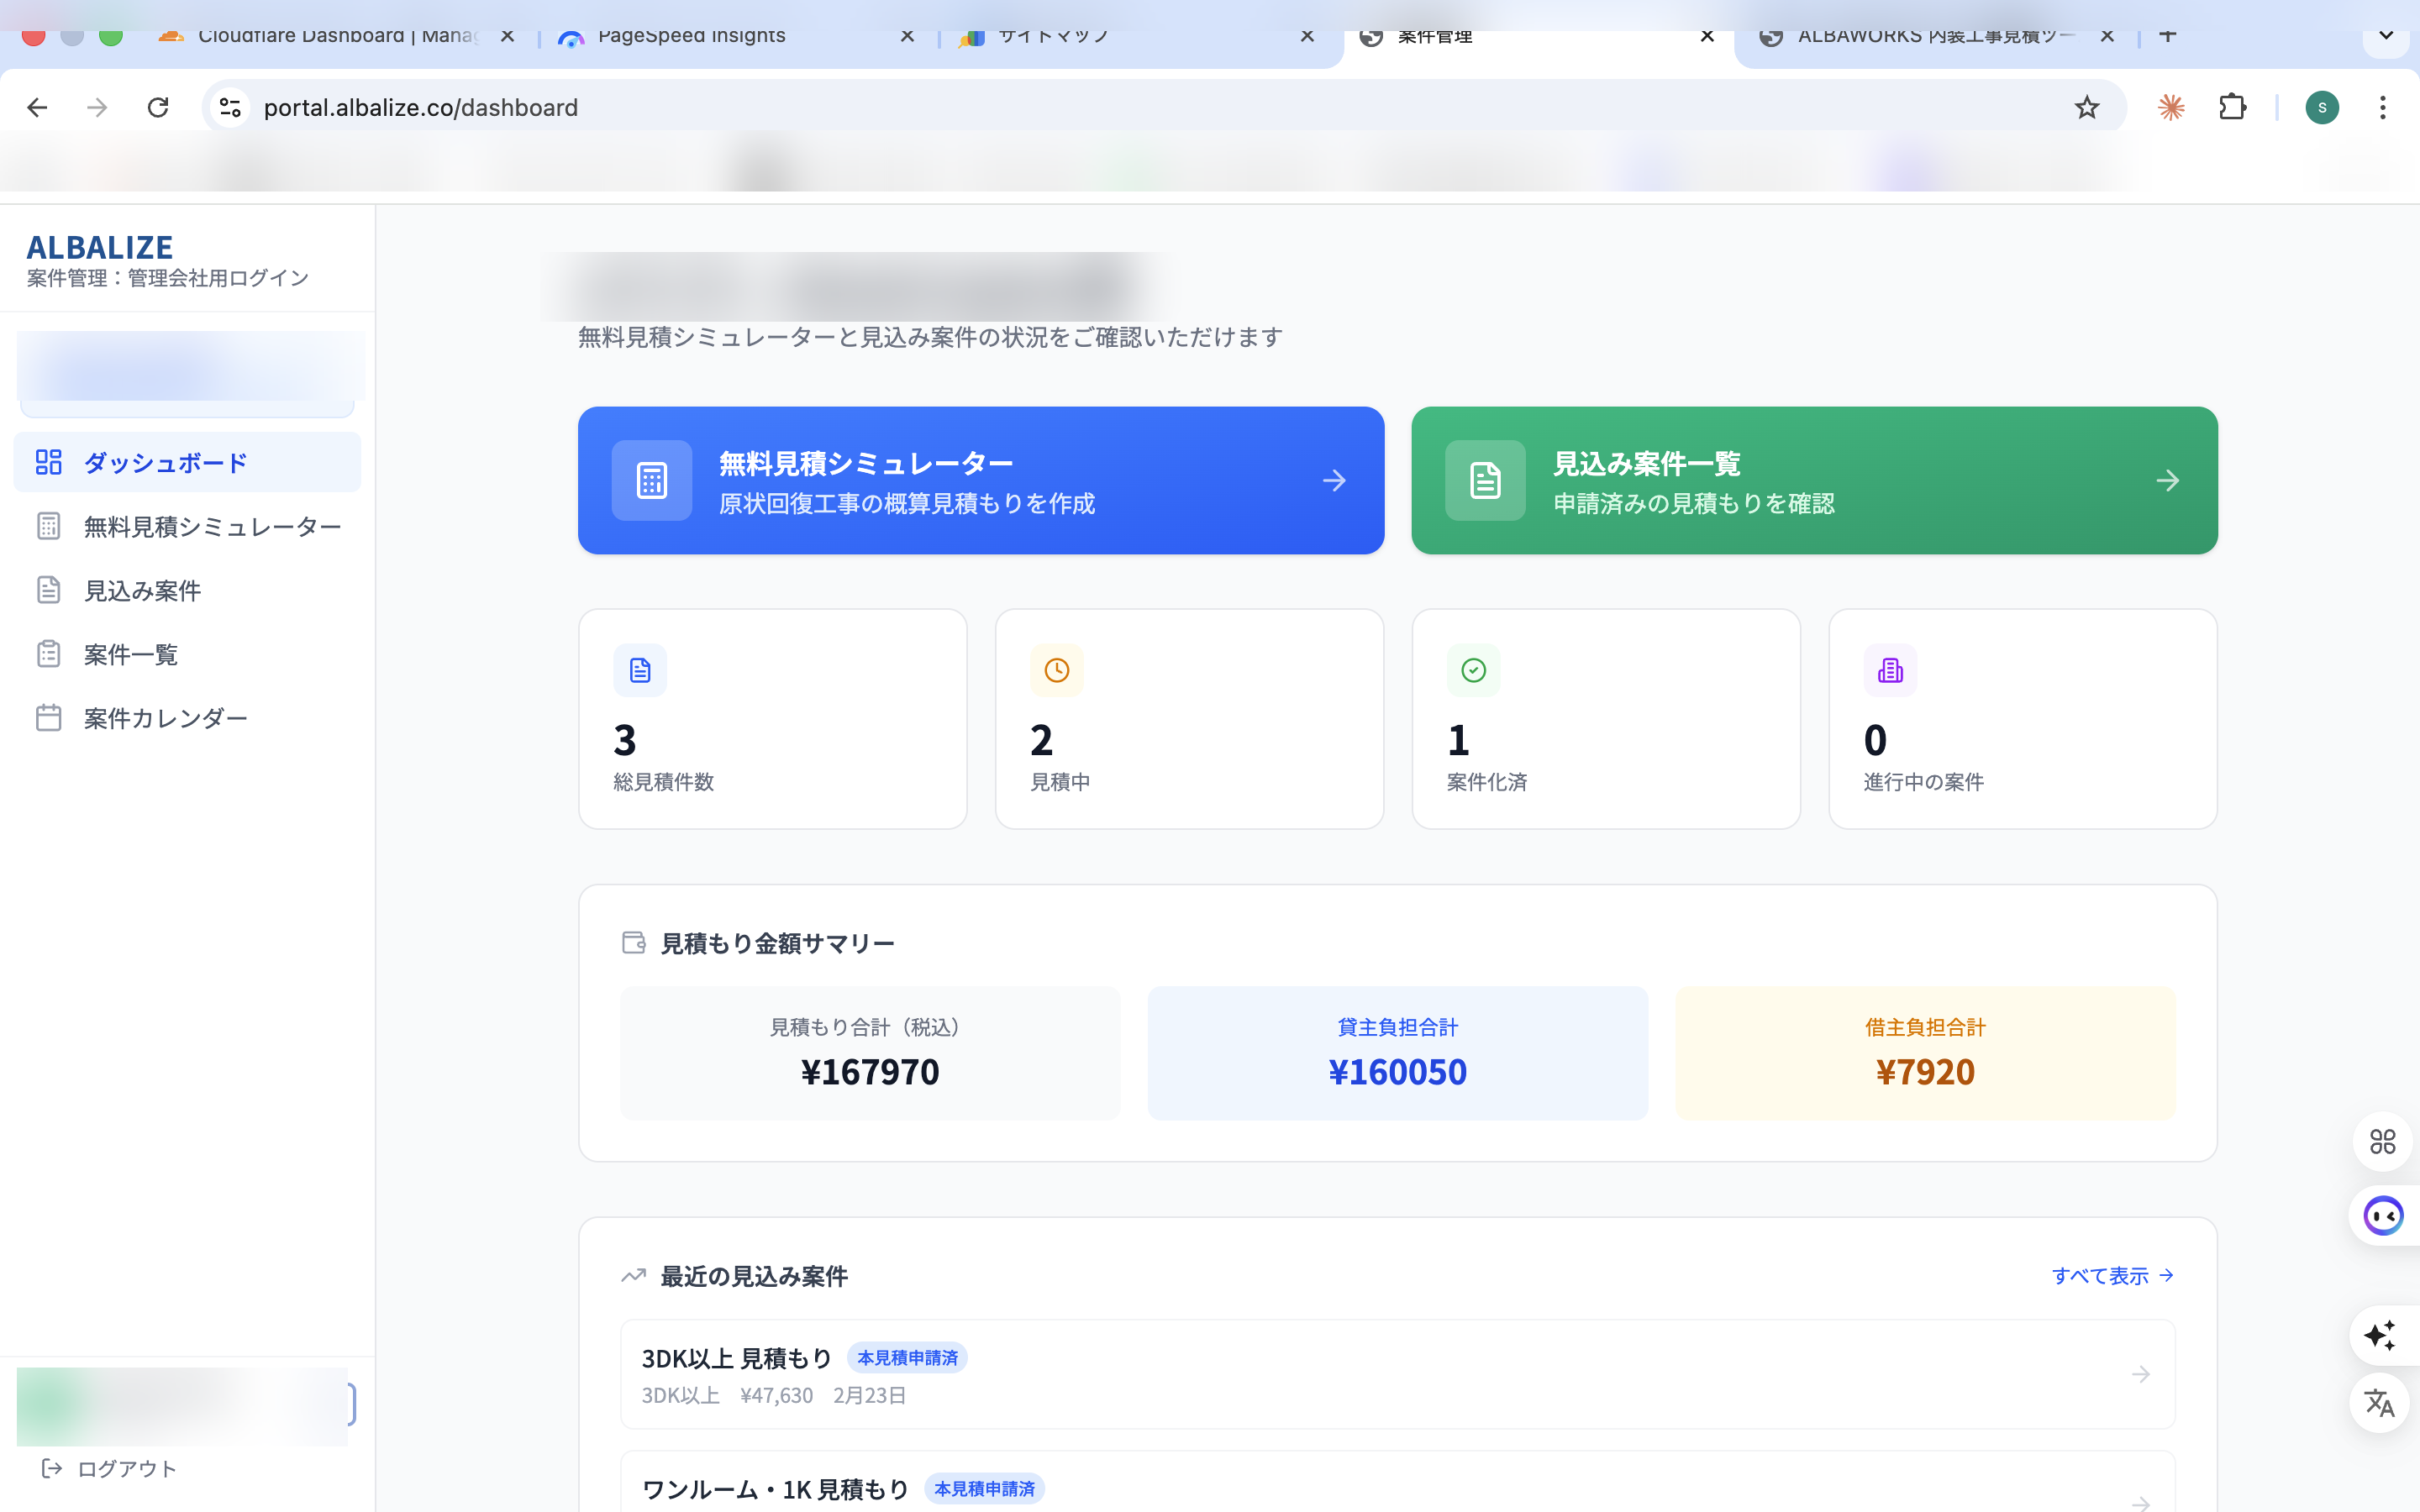Open the tab search chevron at top right
Screen dimensions: 2420x1512
click(x=2387, y=36)
